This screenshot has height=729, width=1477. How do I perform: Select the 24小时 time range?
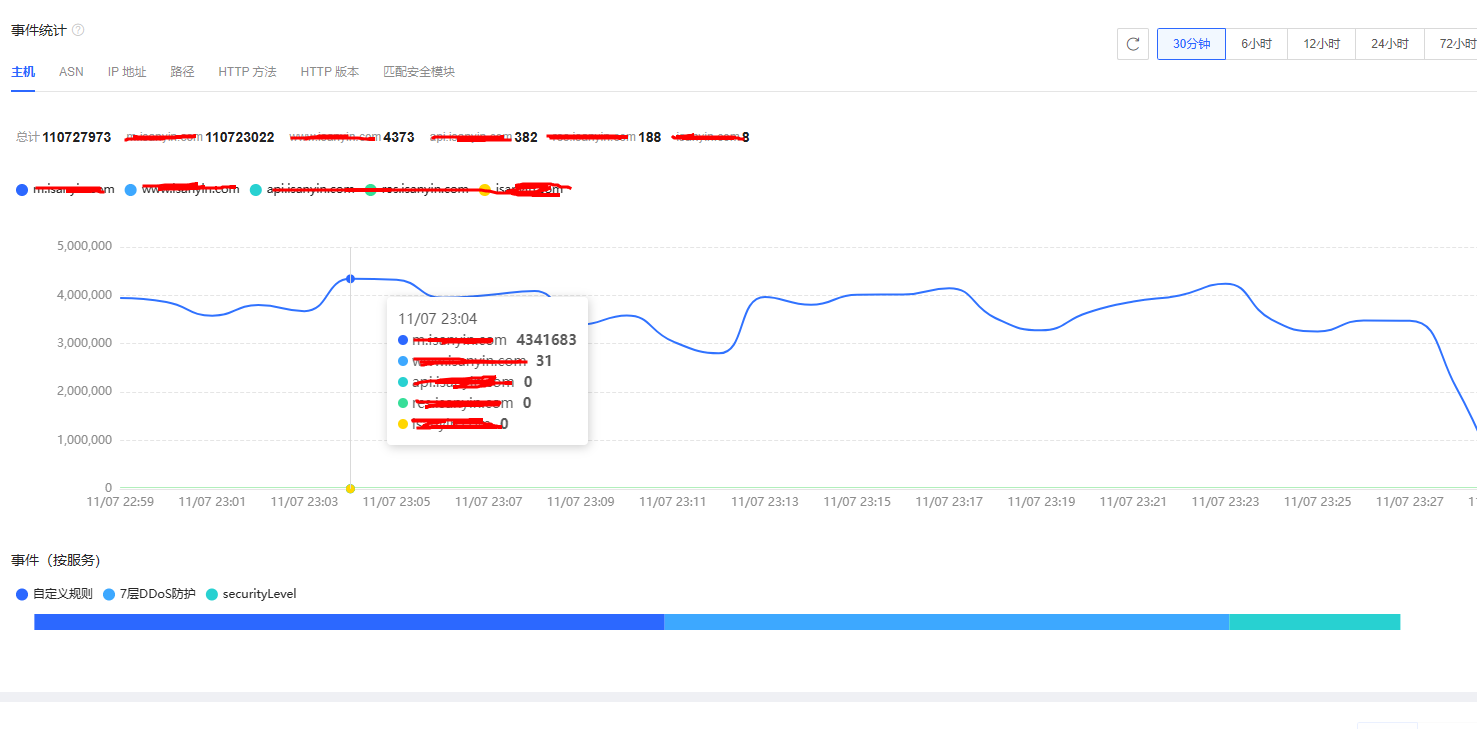(1389, 44)
